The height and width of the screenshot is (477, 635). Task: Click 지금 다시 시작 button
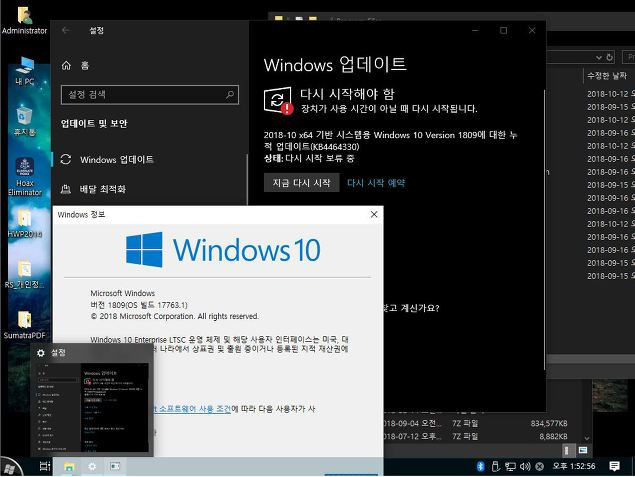click(301, 183)
